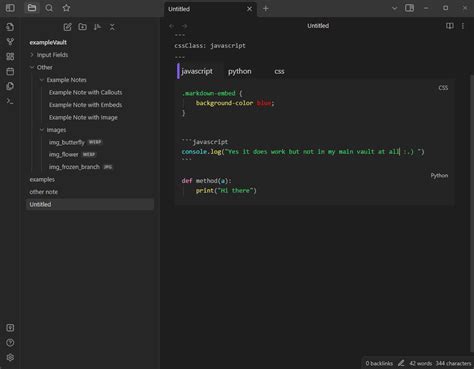Click the templates icon in the ribbon

tap(10, 86)
